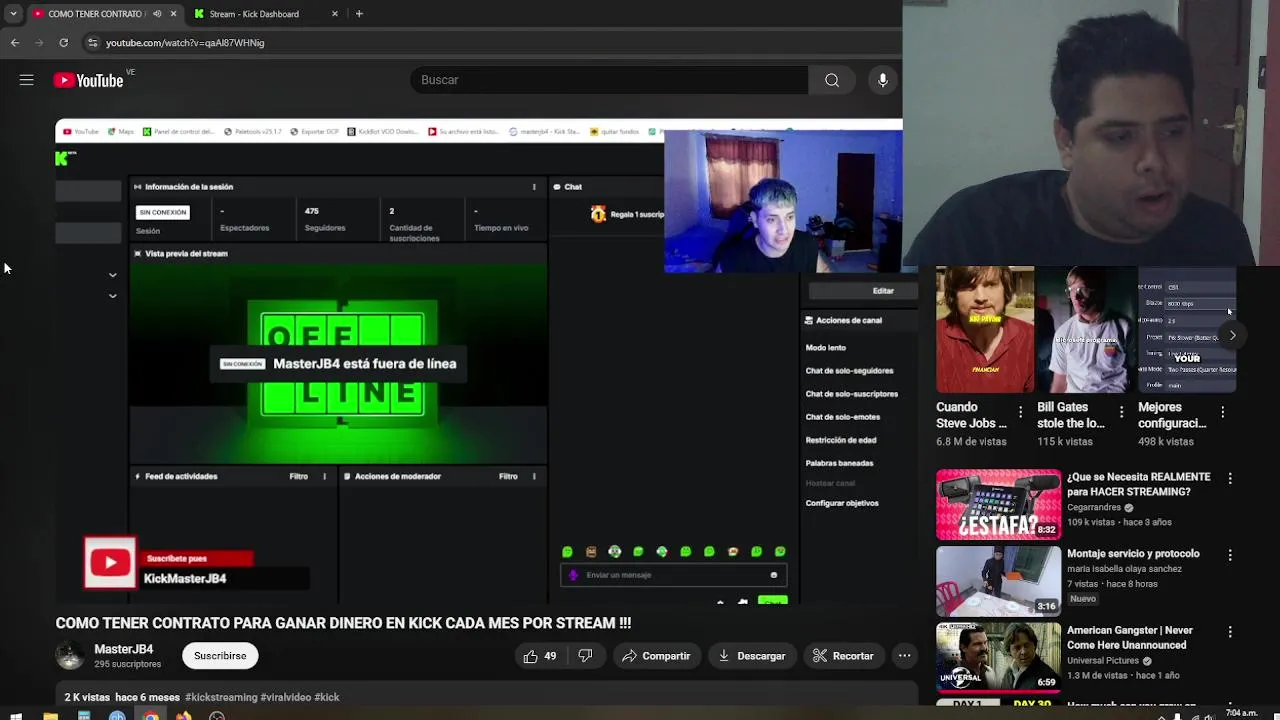Click the Buscar search field
The image size is (1280, 720).
[609, 80]
